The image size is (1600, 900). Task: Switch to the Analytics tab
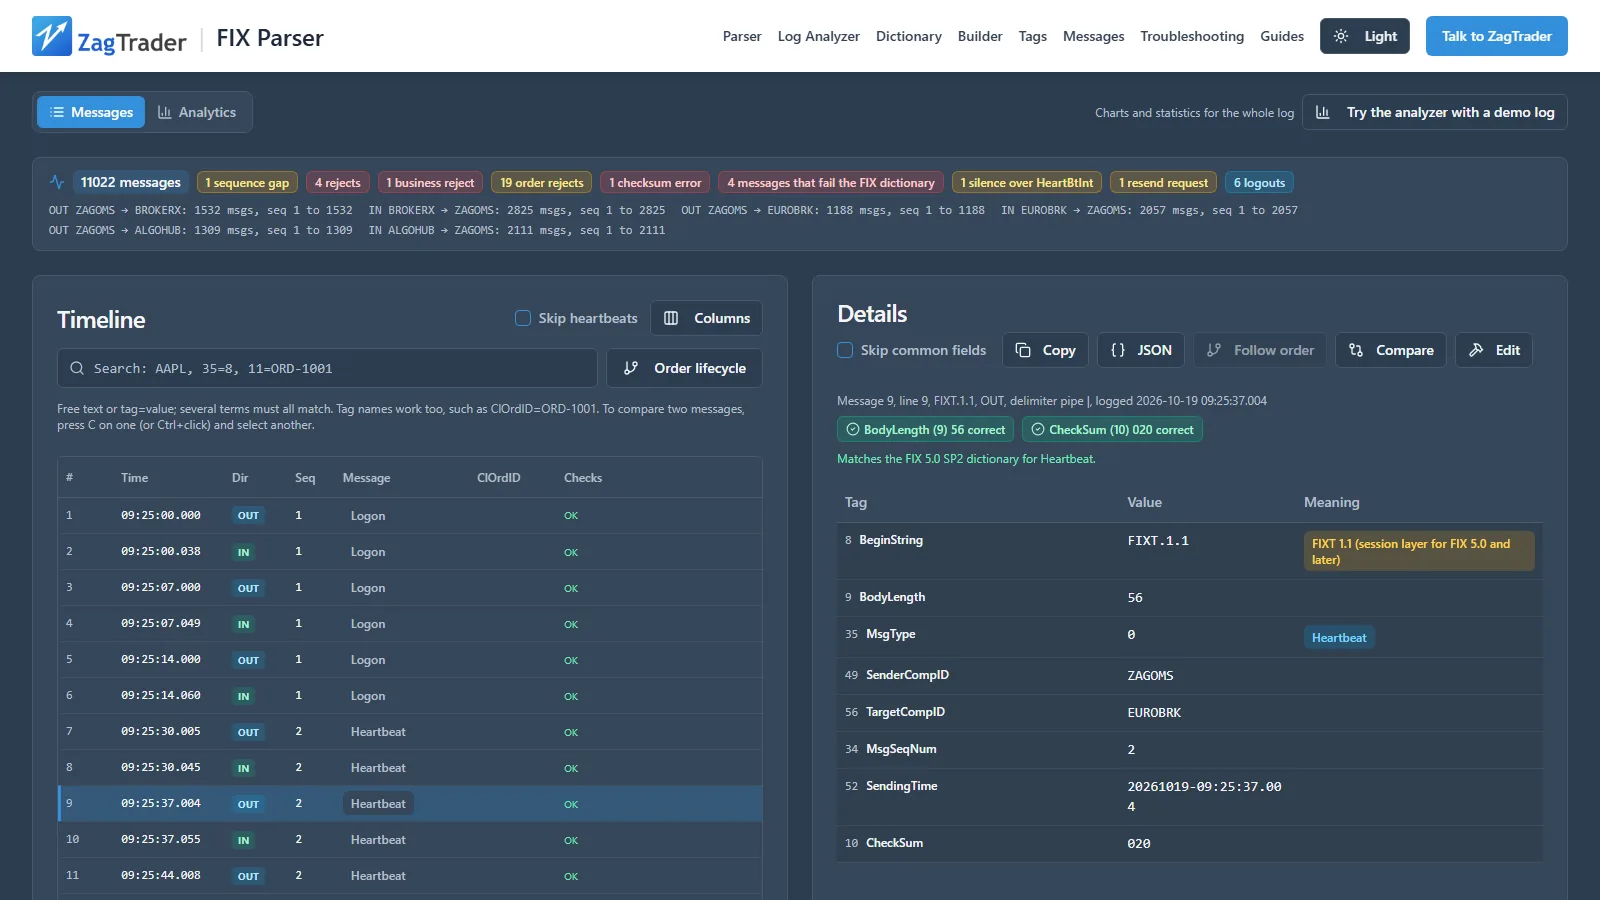pos(197,112)
